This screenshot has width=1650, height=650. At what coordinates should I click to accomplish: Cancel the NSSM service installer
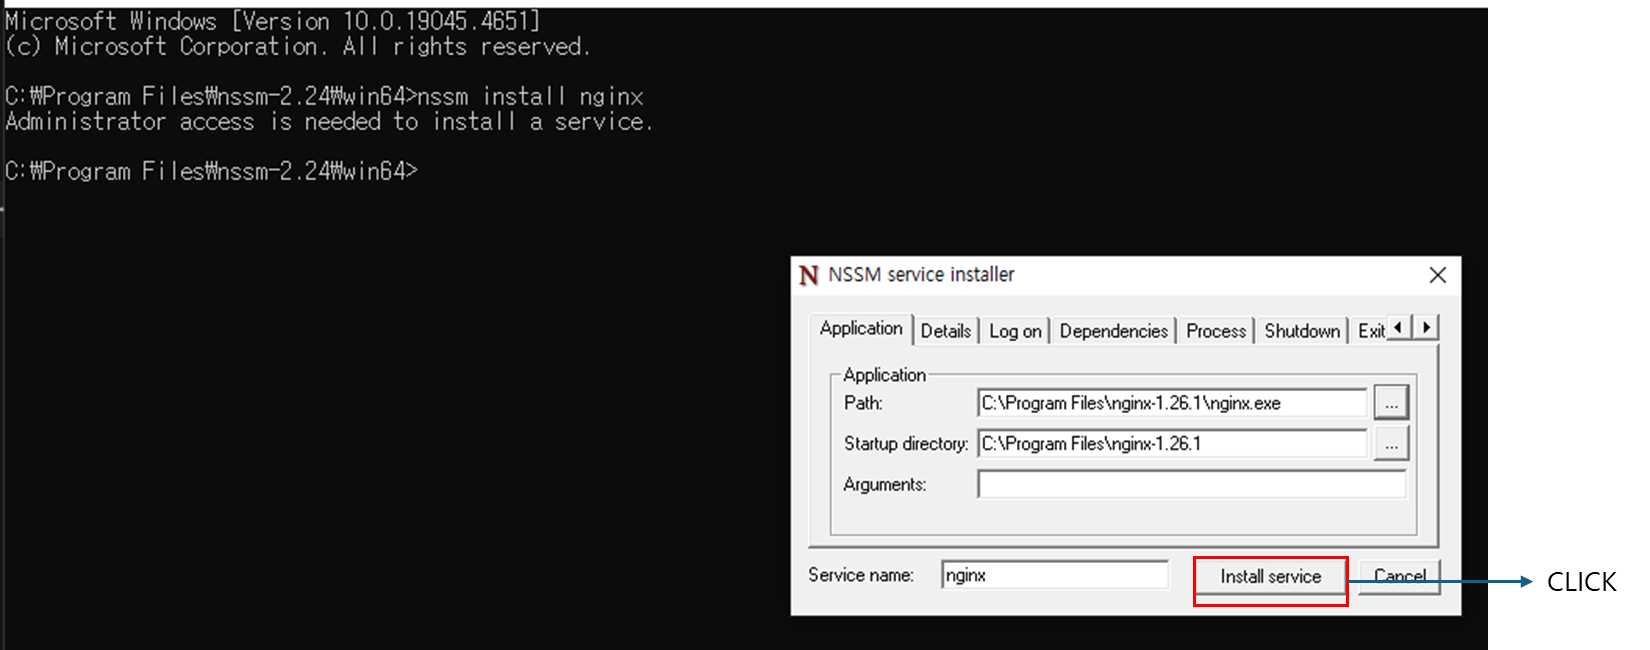pos(1399,577)
